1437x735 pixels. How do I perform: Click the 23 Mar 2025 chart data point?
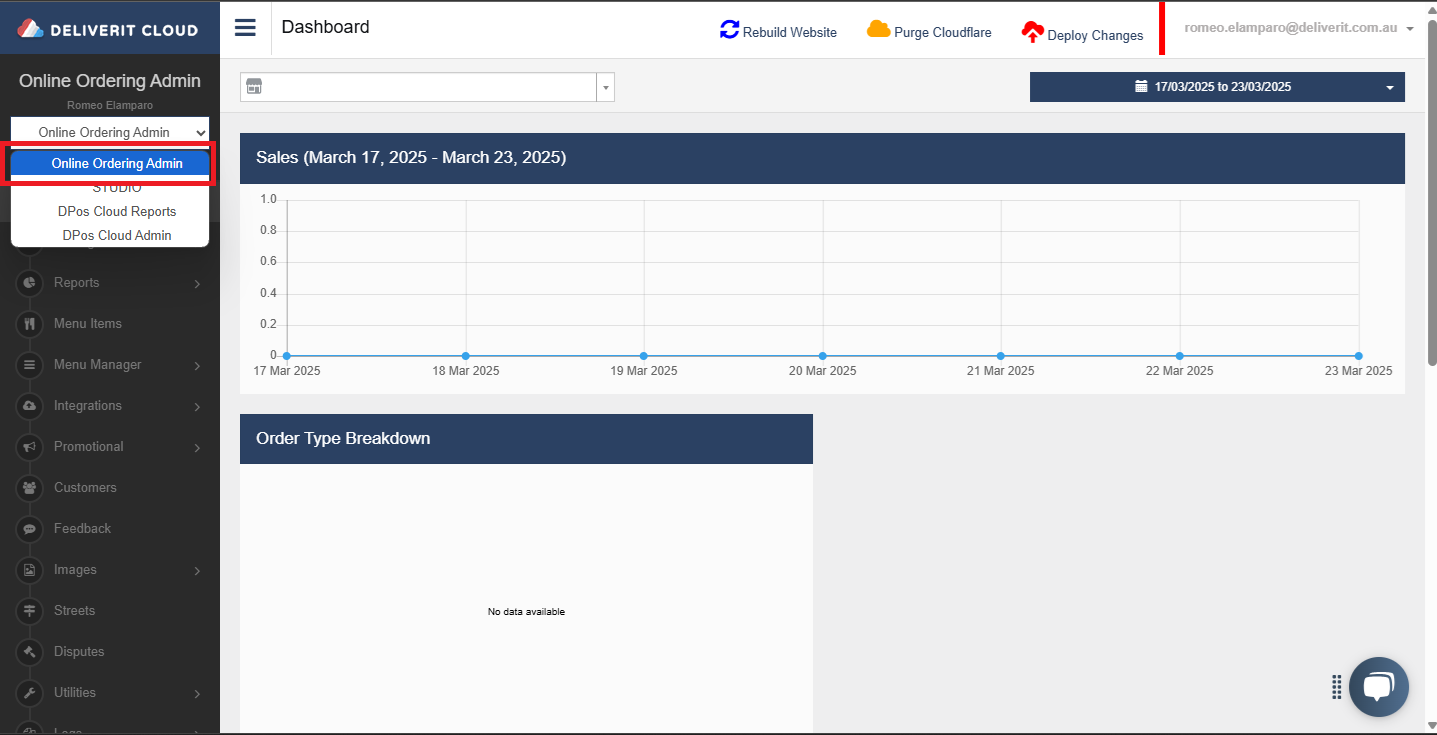(1358, 356)
